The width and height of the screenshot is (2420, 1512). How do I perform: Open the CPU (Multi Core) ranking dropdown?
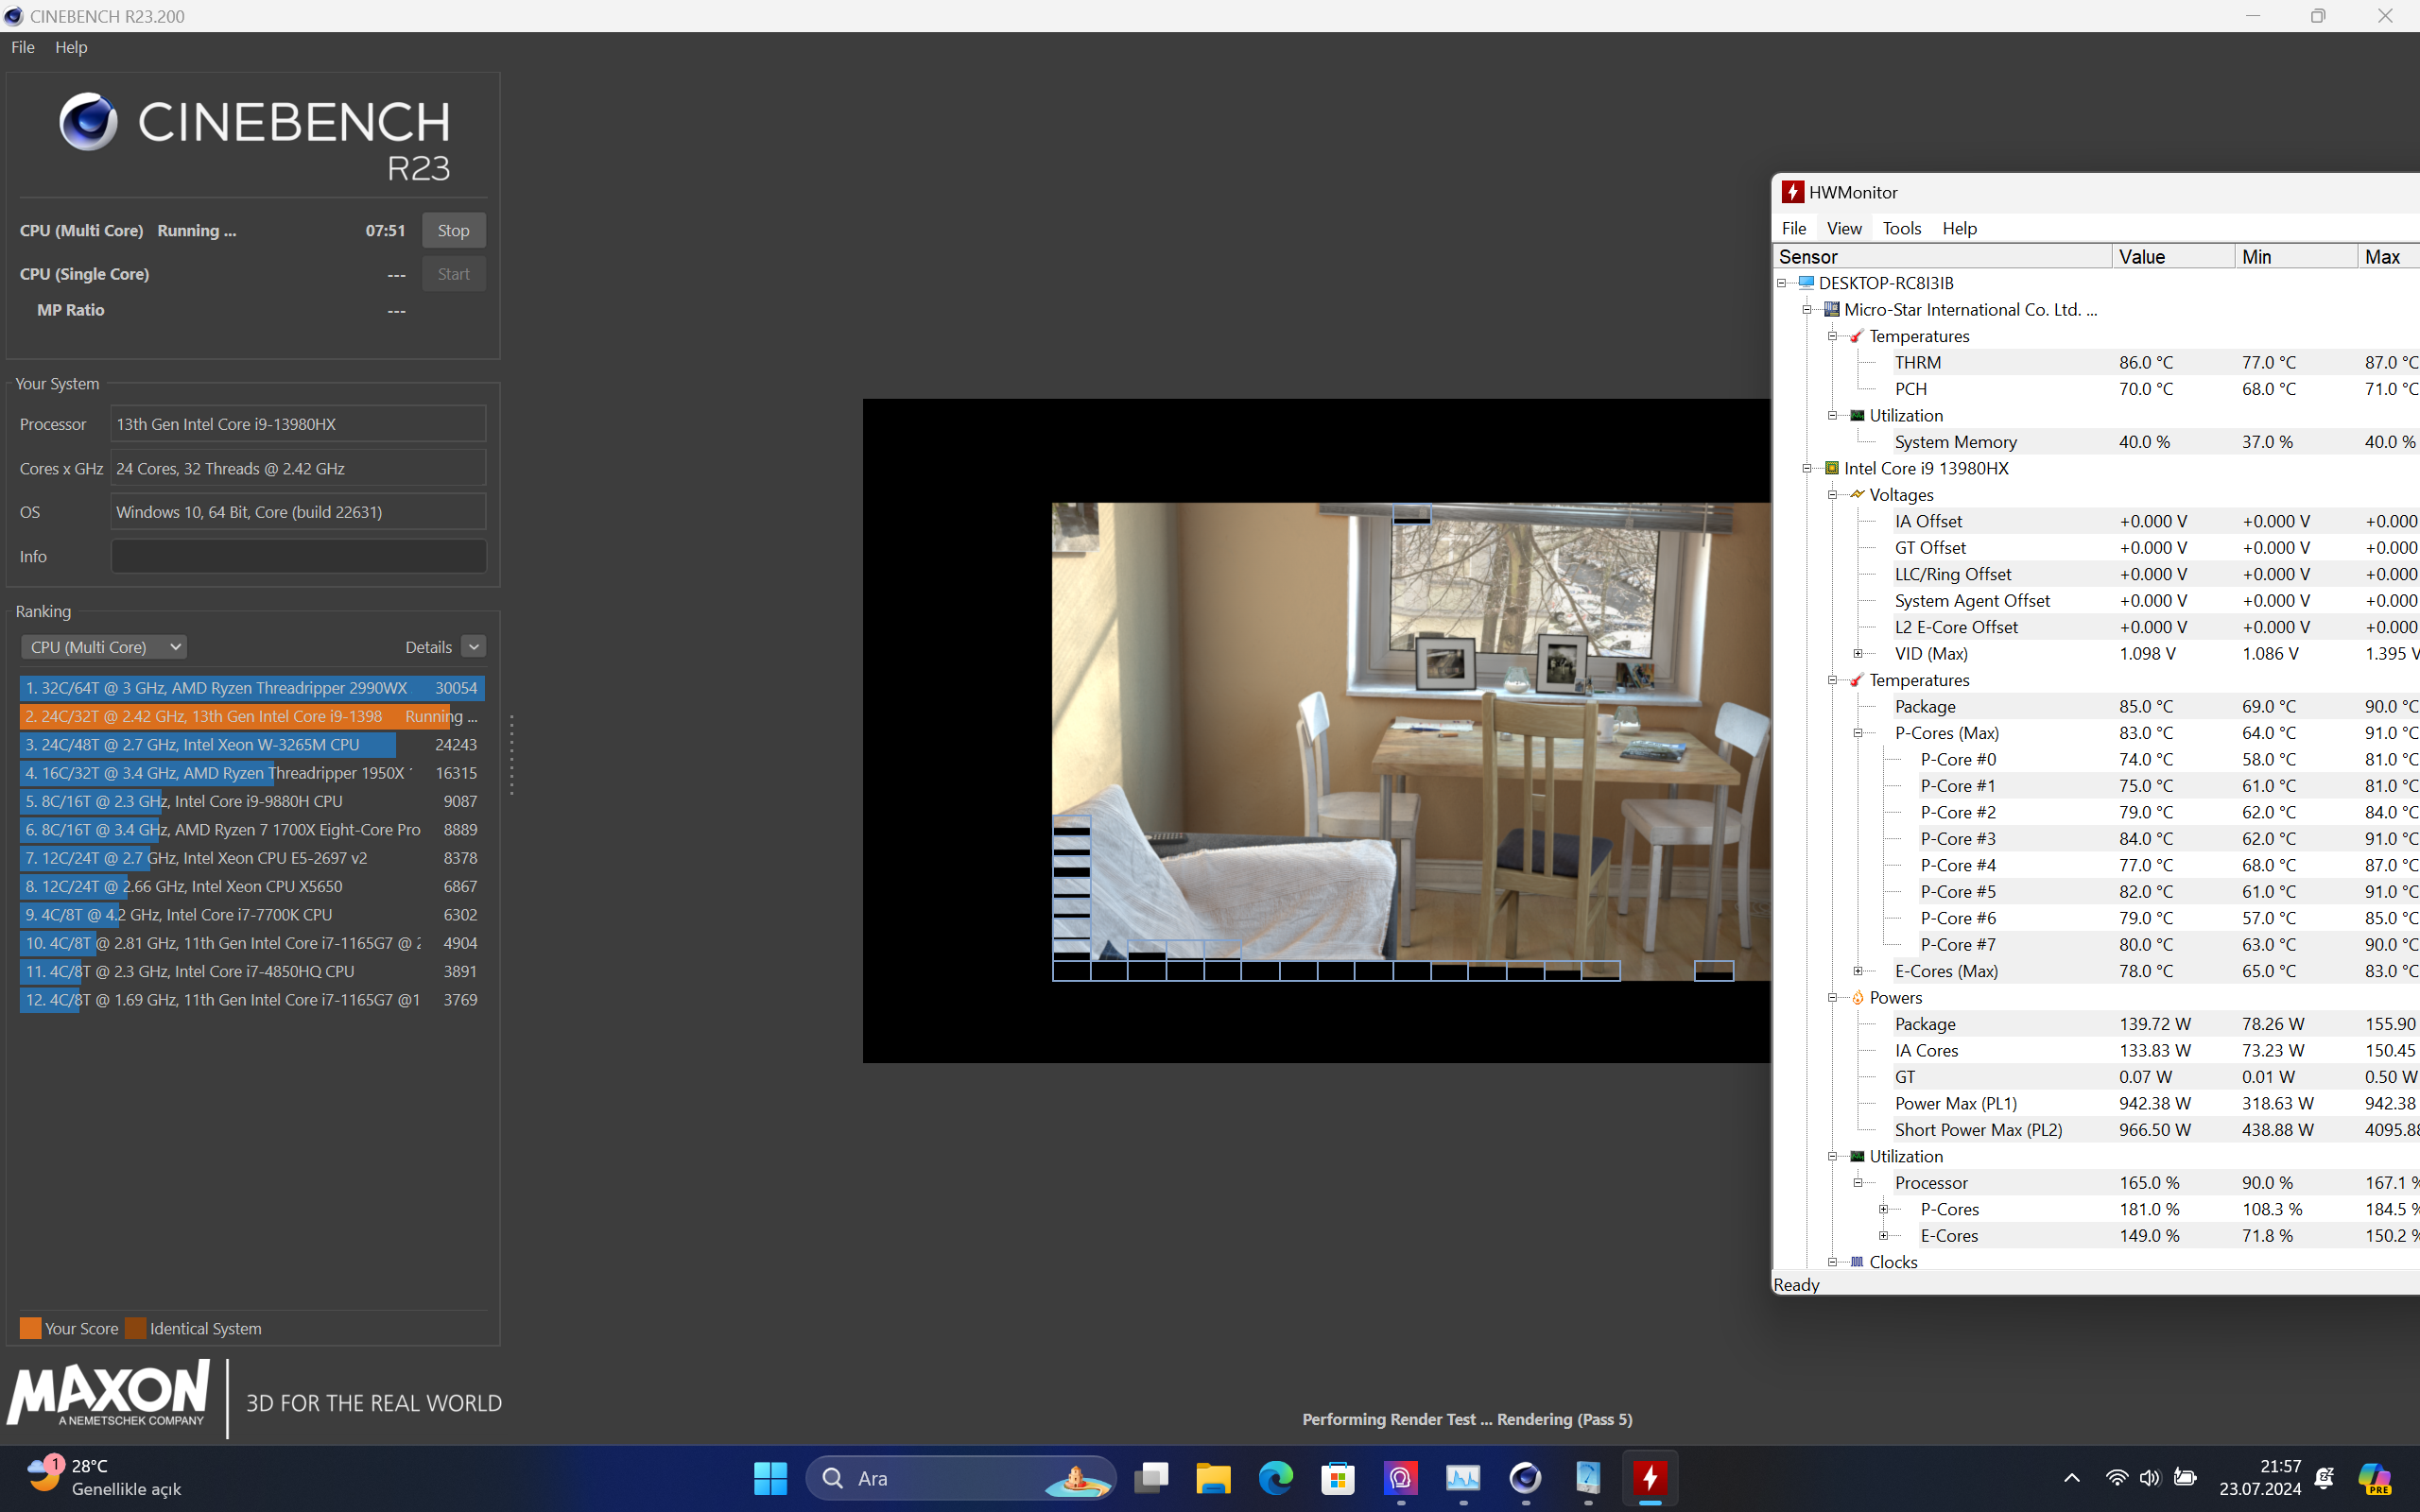pyautogui.click(x=104, y=647)
